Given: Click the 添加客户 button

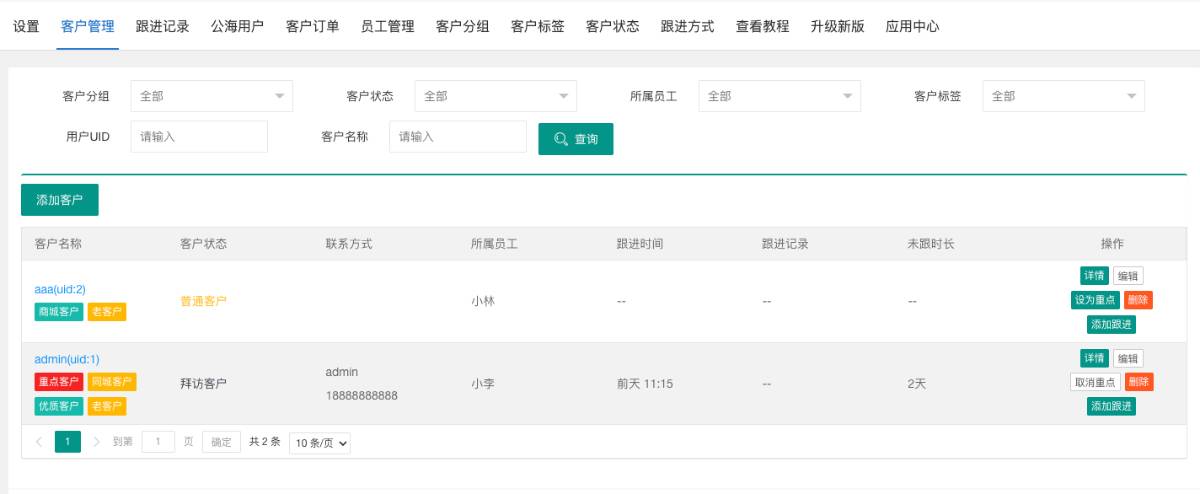Looking at the screenshot, I should 60,200.
